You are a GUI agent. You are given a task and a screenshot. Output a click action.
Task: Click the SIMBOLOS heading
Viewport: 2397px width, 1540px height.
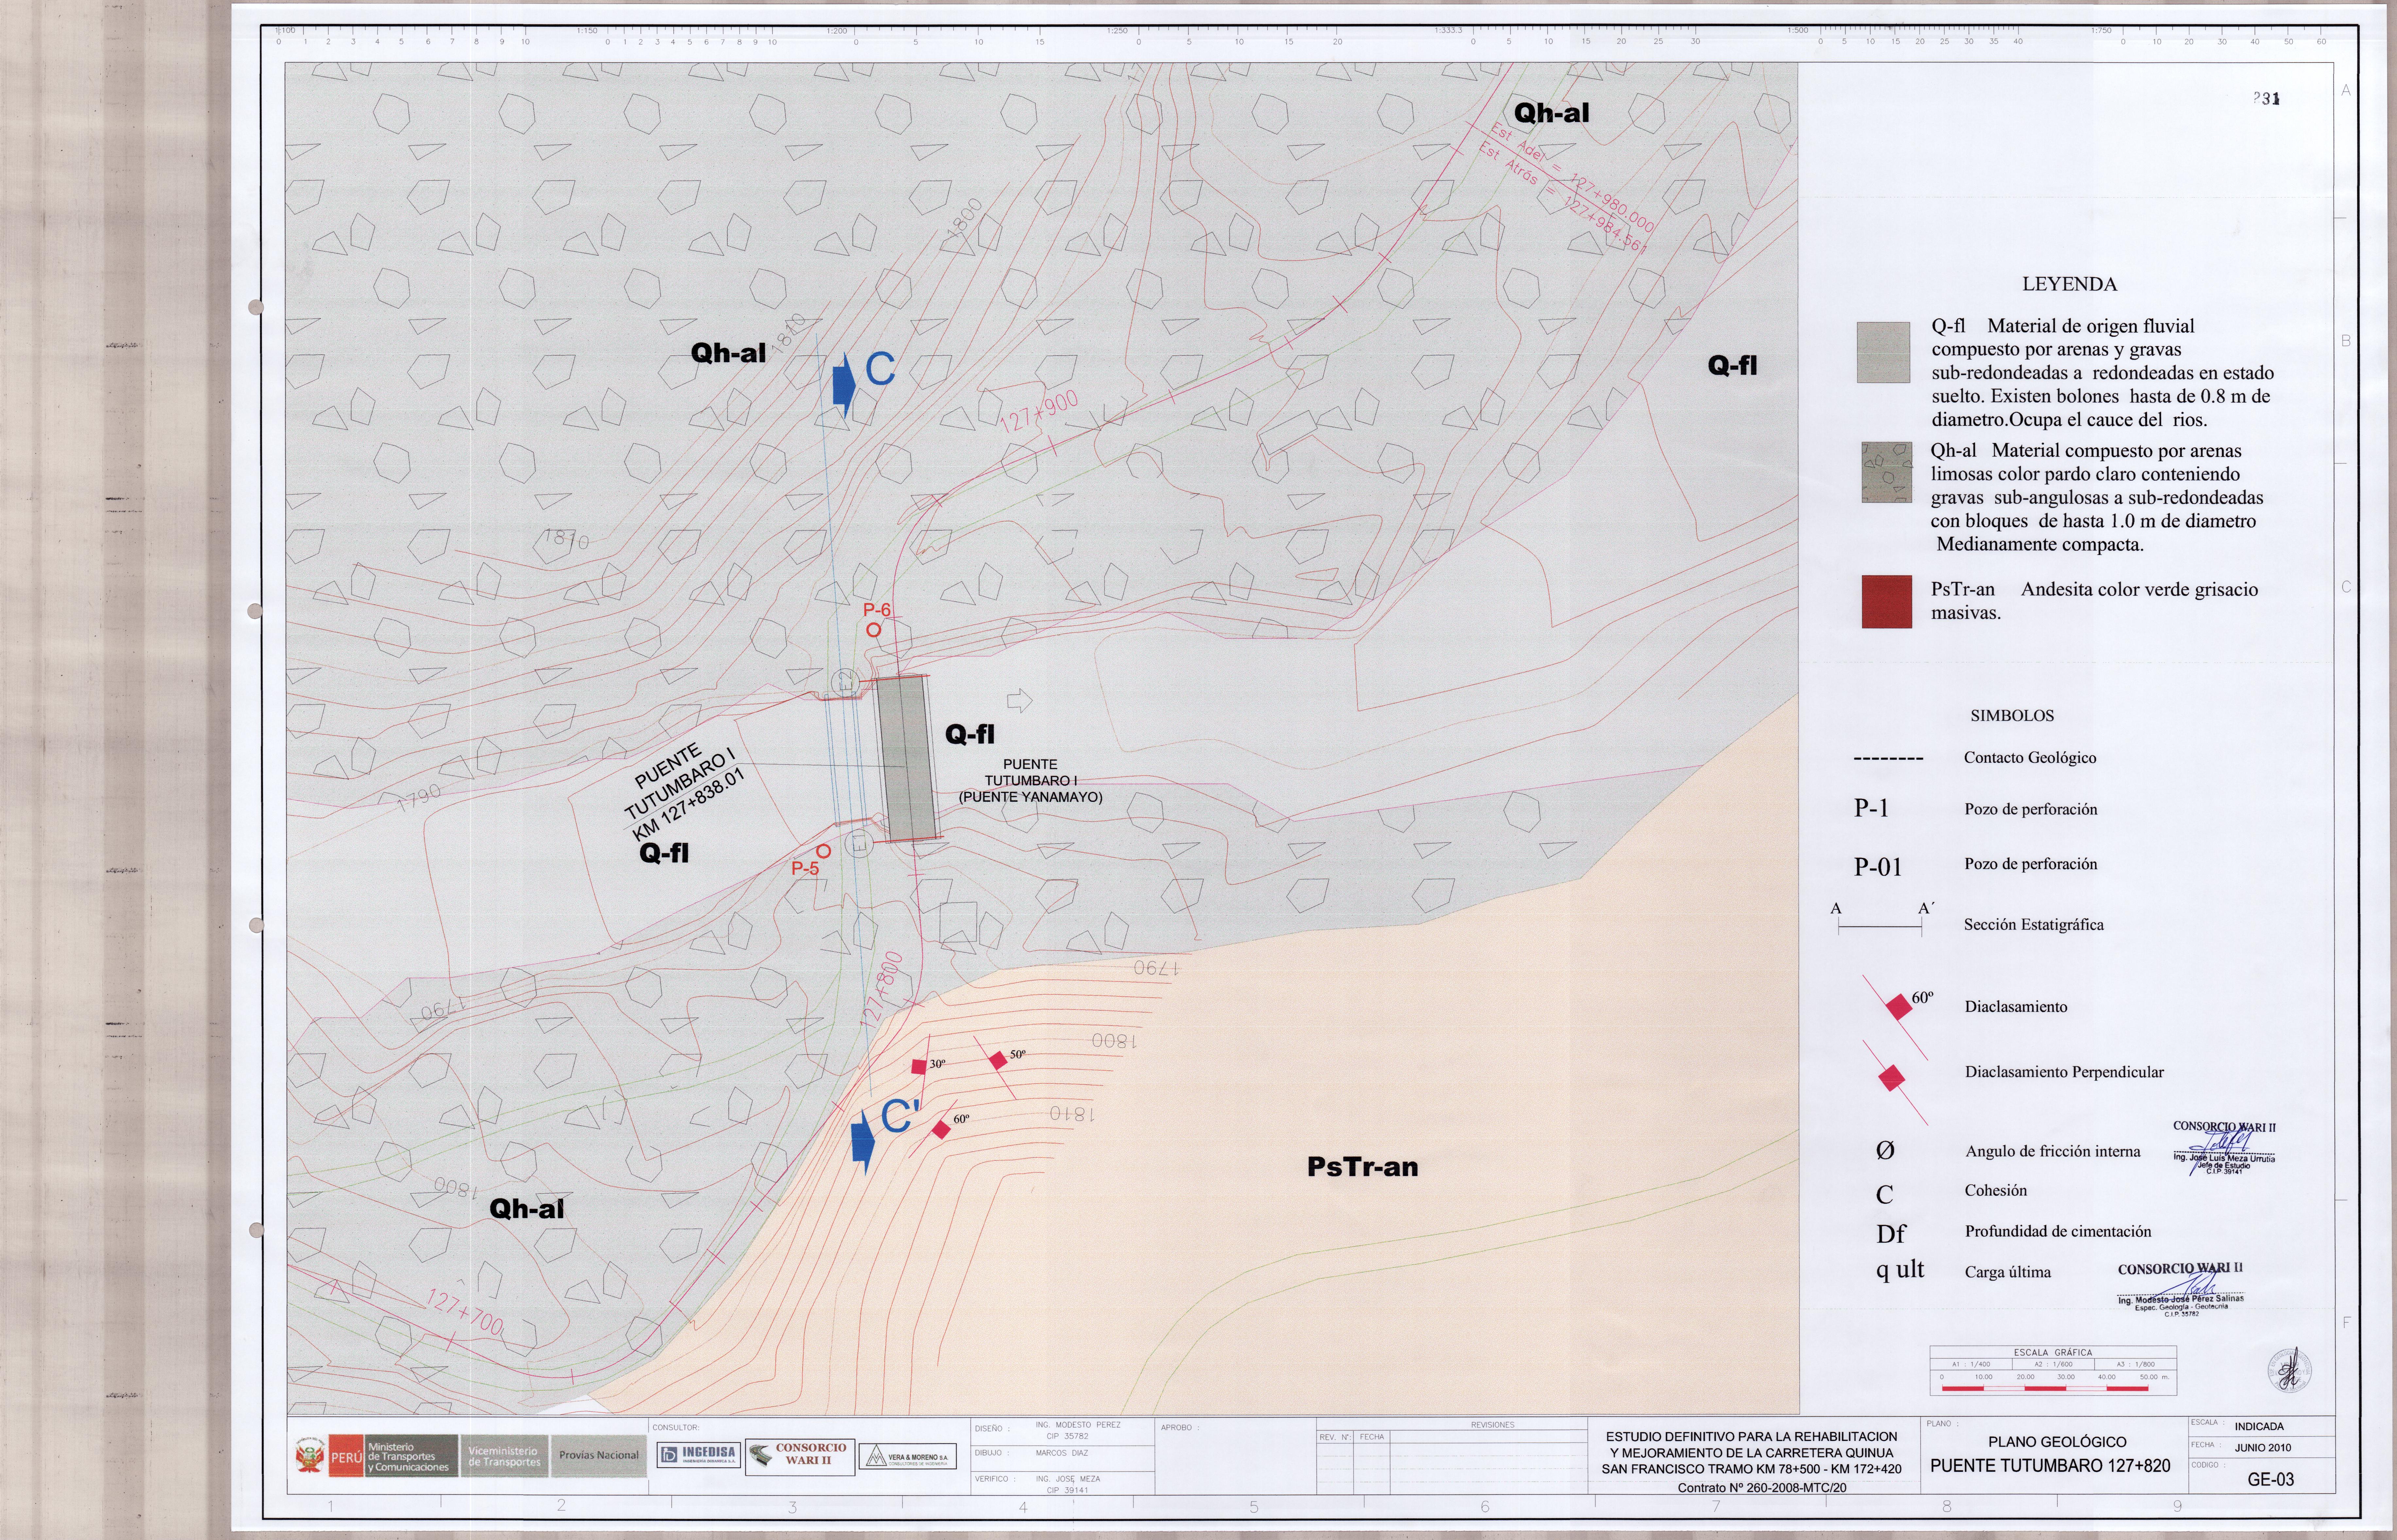point(2012,716)
